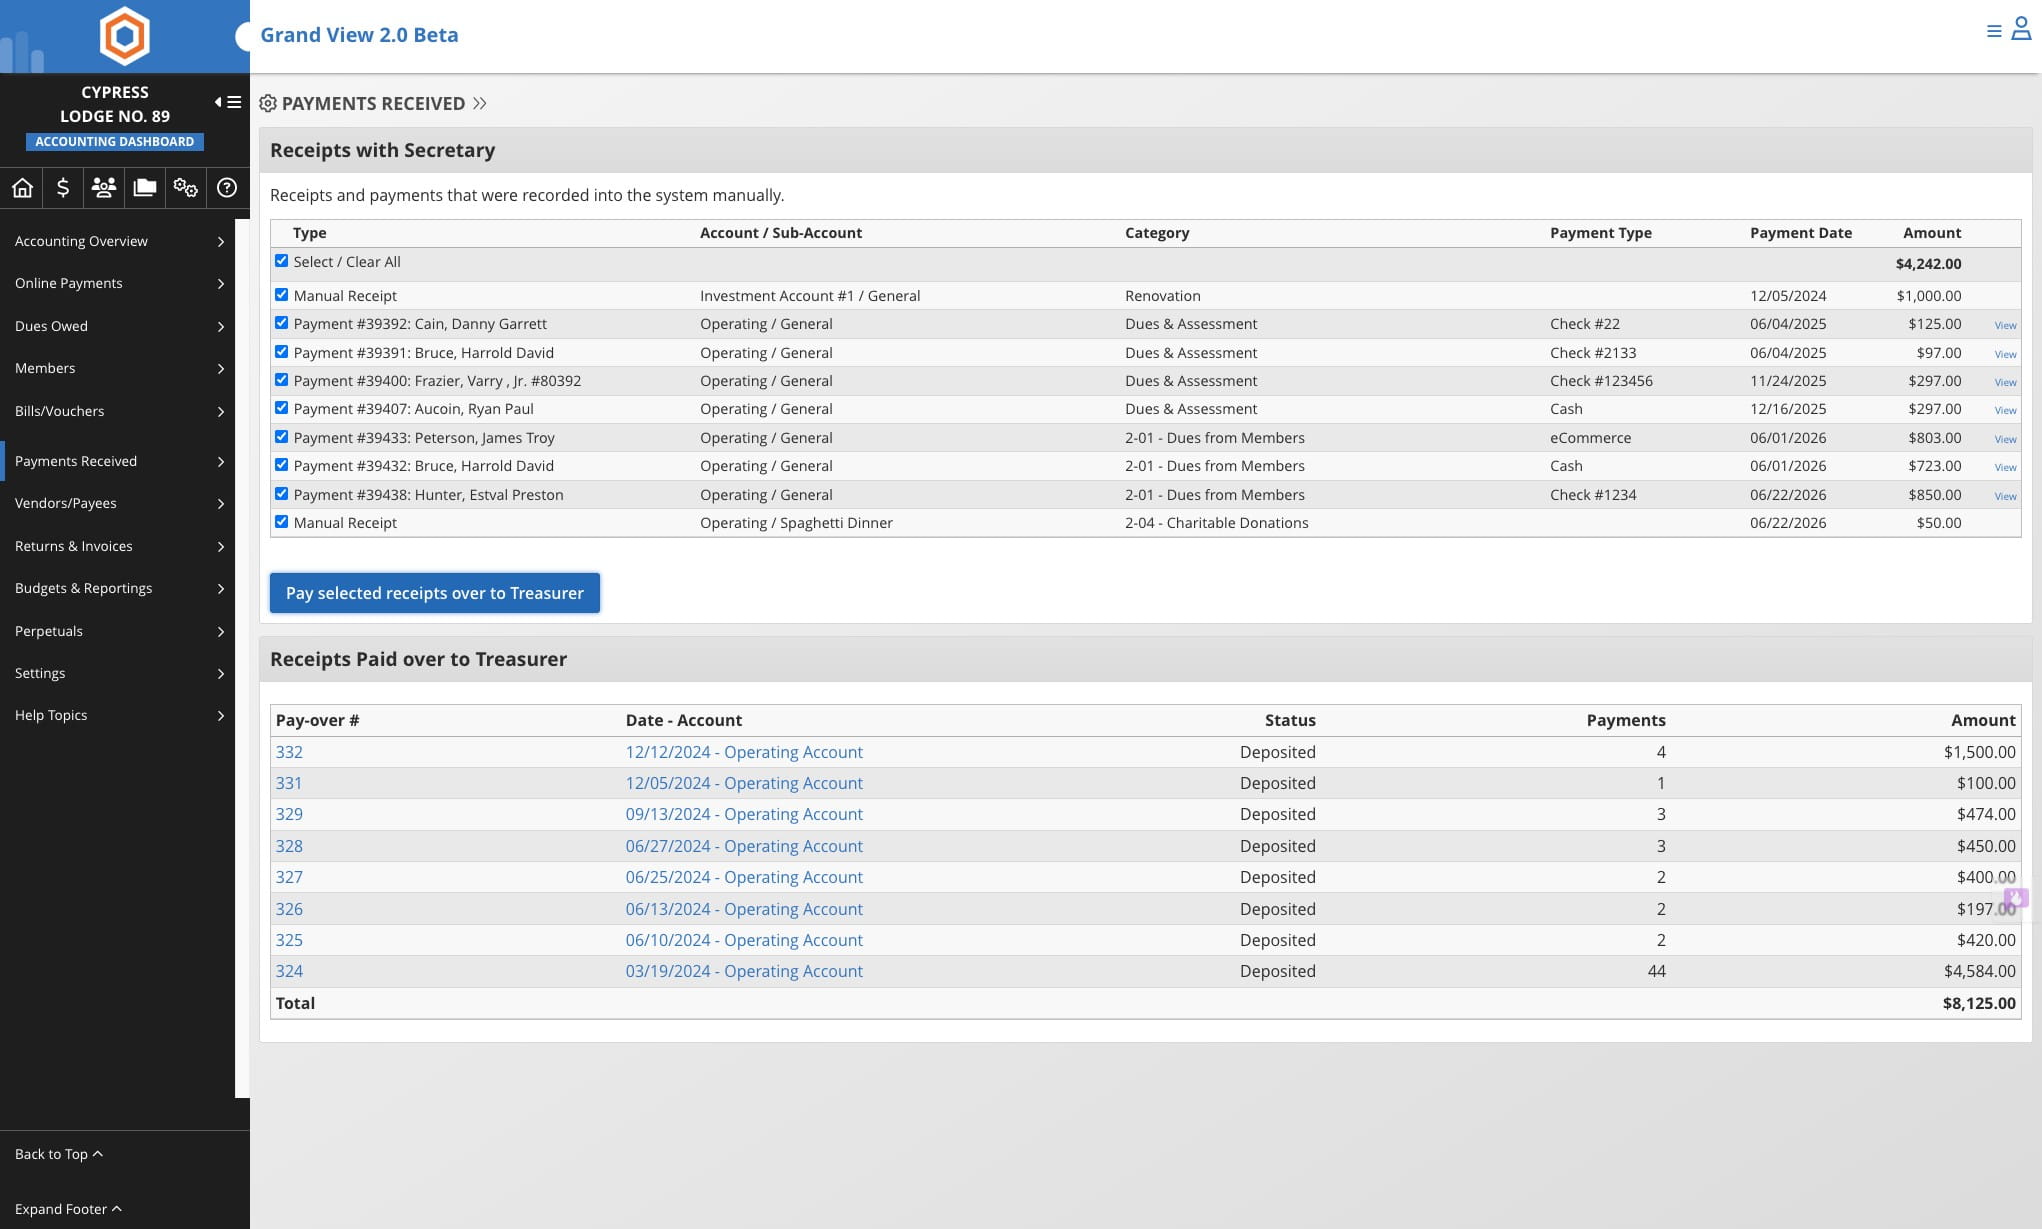Click the Pay-over # column header
Viewport: 2042px width, 1229px height.
pos(317,720)
